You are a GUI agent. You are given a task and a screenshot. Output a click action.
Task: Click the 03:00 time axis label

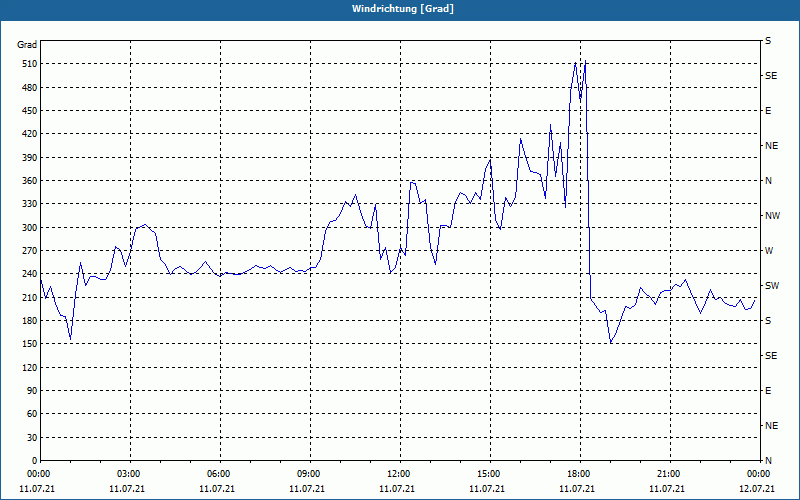[x=131, y=474]
